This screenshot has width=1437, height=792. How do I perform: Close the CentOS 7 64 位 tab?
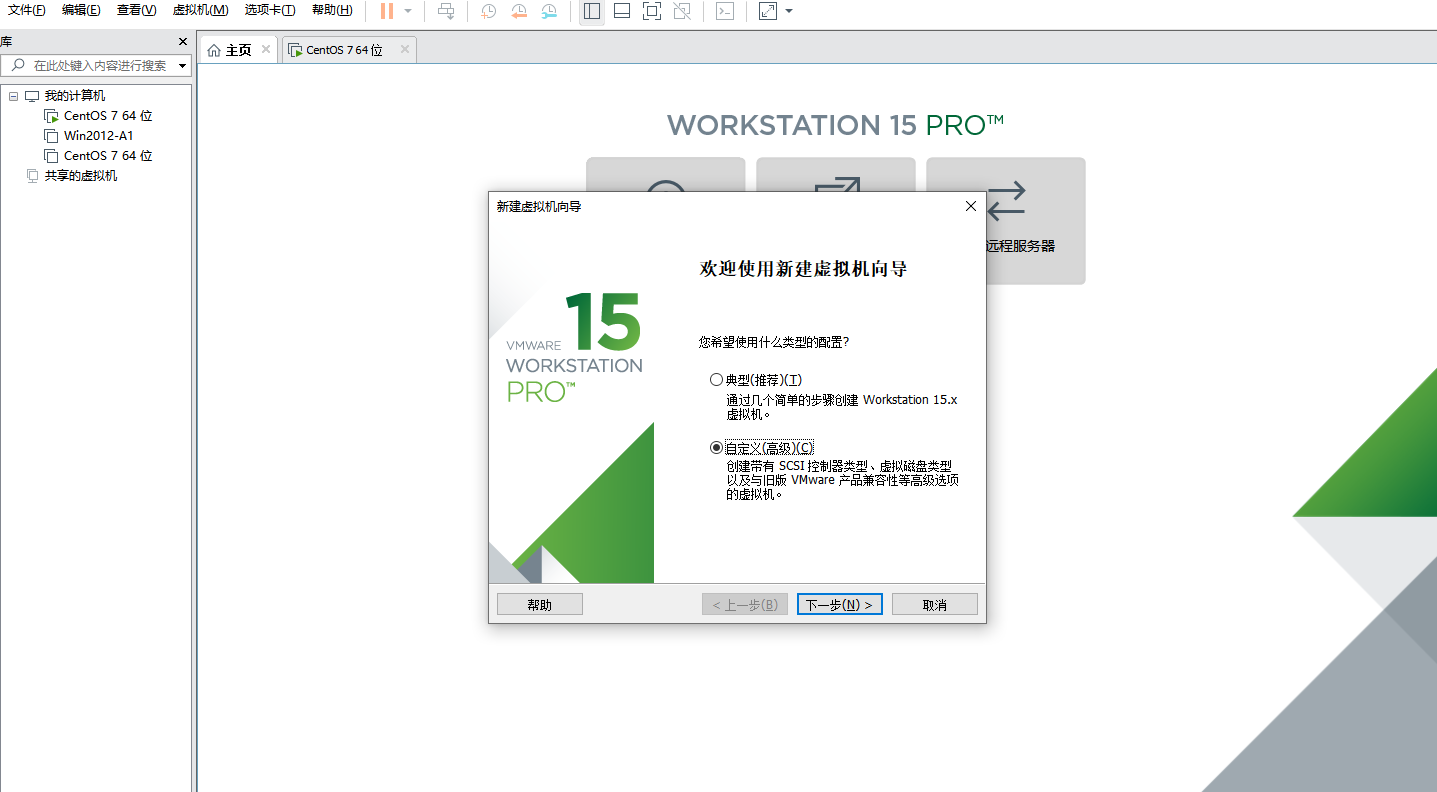coord(405,49)
